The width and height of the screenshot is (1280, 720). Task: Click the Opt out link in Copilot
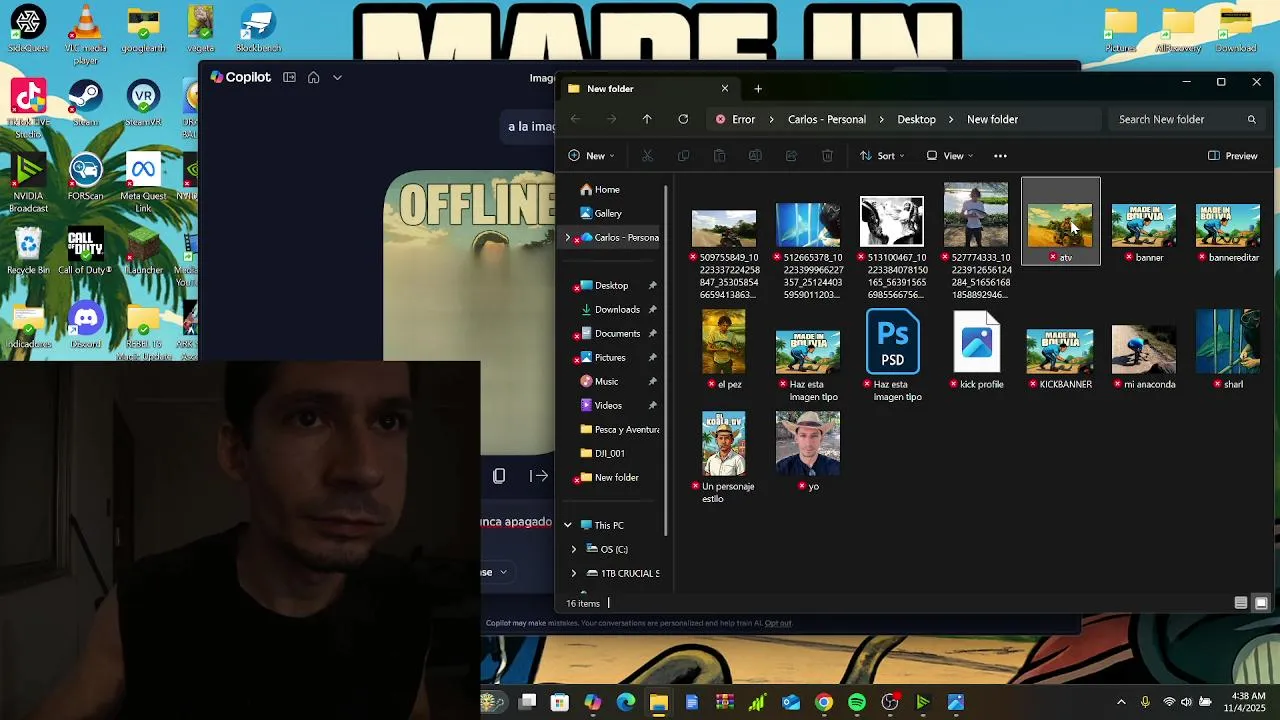[778, 623]
